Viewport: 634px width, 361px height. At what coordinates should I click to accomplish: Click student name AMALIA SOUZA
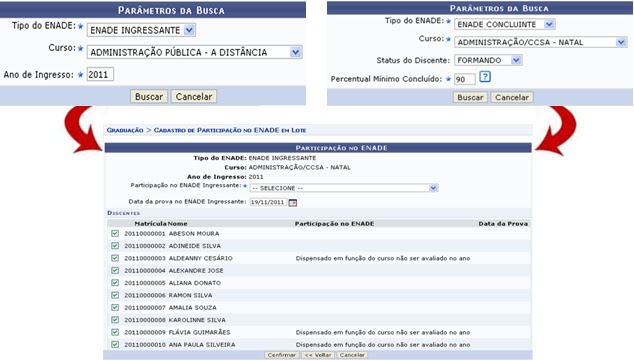point(192,308)
